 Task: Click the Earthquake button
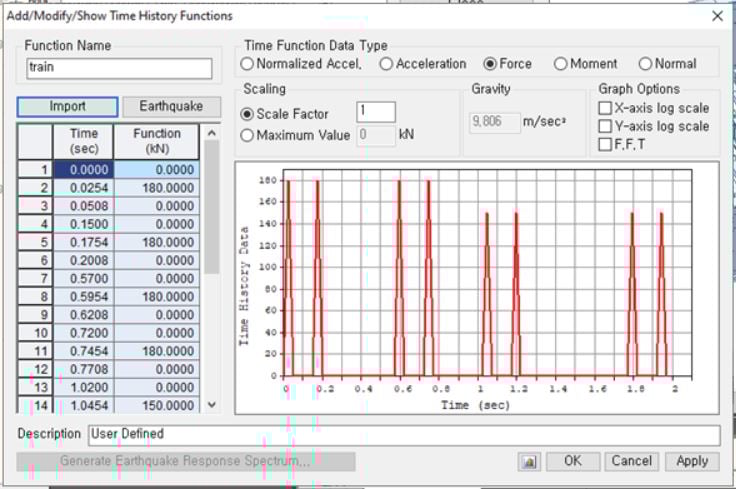tap(171, 107)
